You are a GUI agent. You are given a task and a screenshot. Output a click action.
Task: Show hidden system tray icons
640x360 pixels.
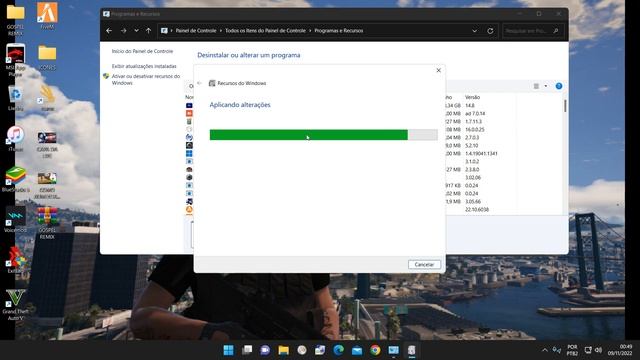pos(544,350)
